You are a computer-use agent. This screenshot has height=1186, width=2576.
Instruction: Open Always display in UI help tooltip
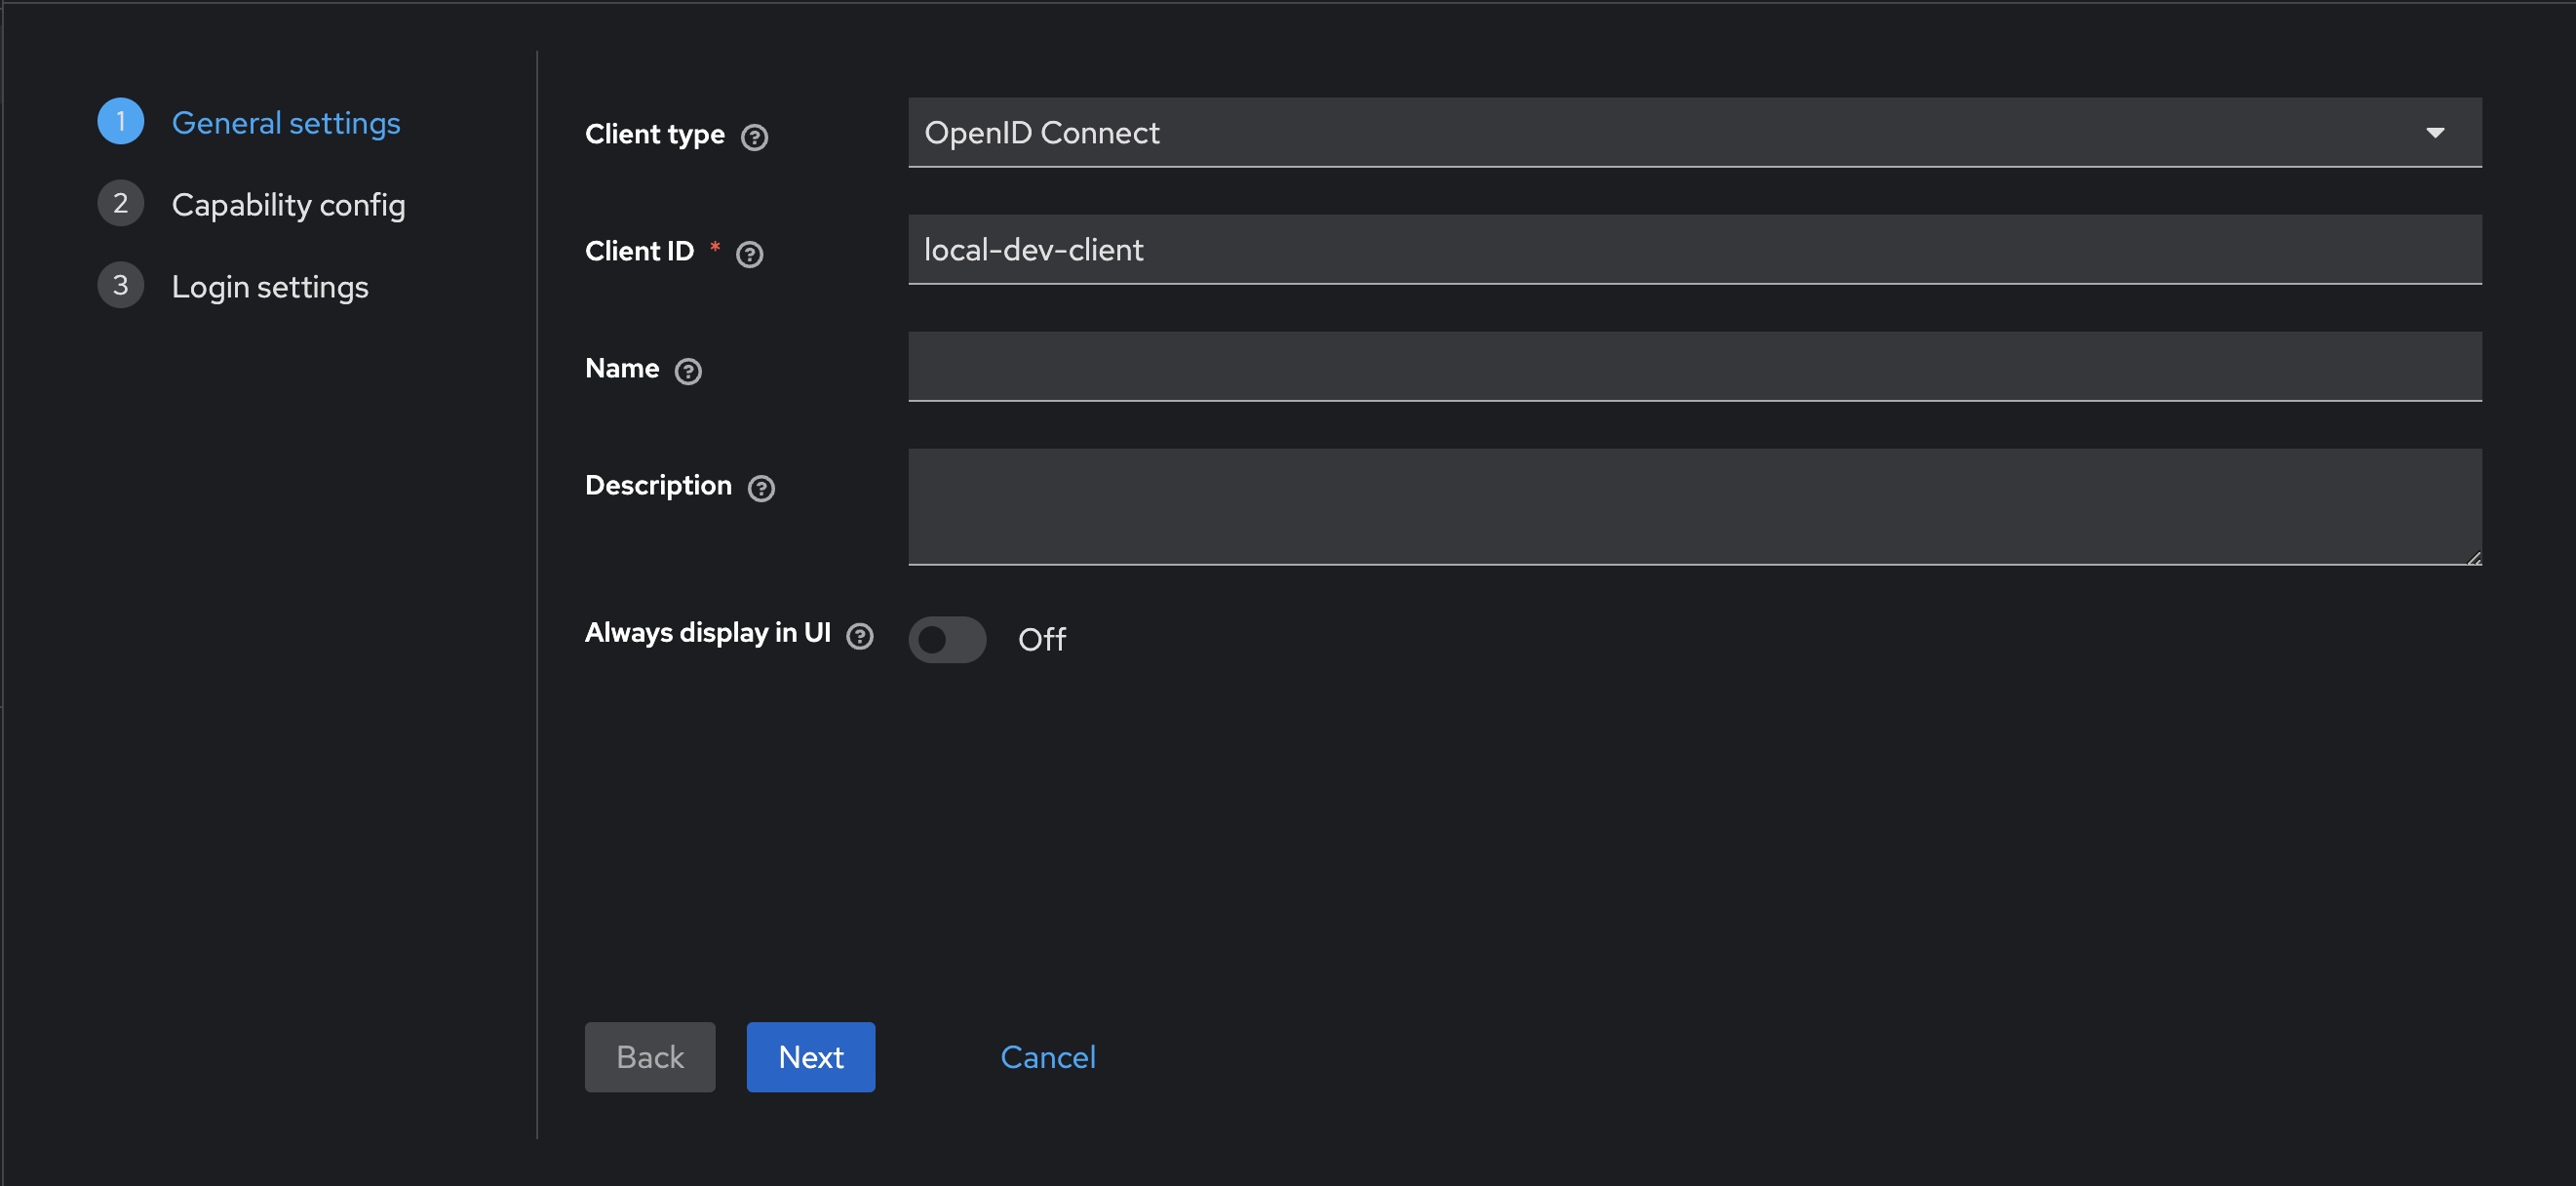(x=860, y=636)
